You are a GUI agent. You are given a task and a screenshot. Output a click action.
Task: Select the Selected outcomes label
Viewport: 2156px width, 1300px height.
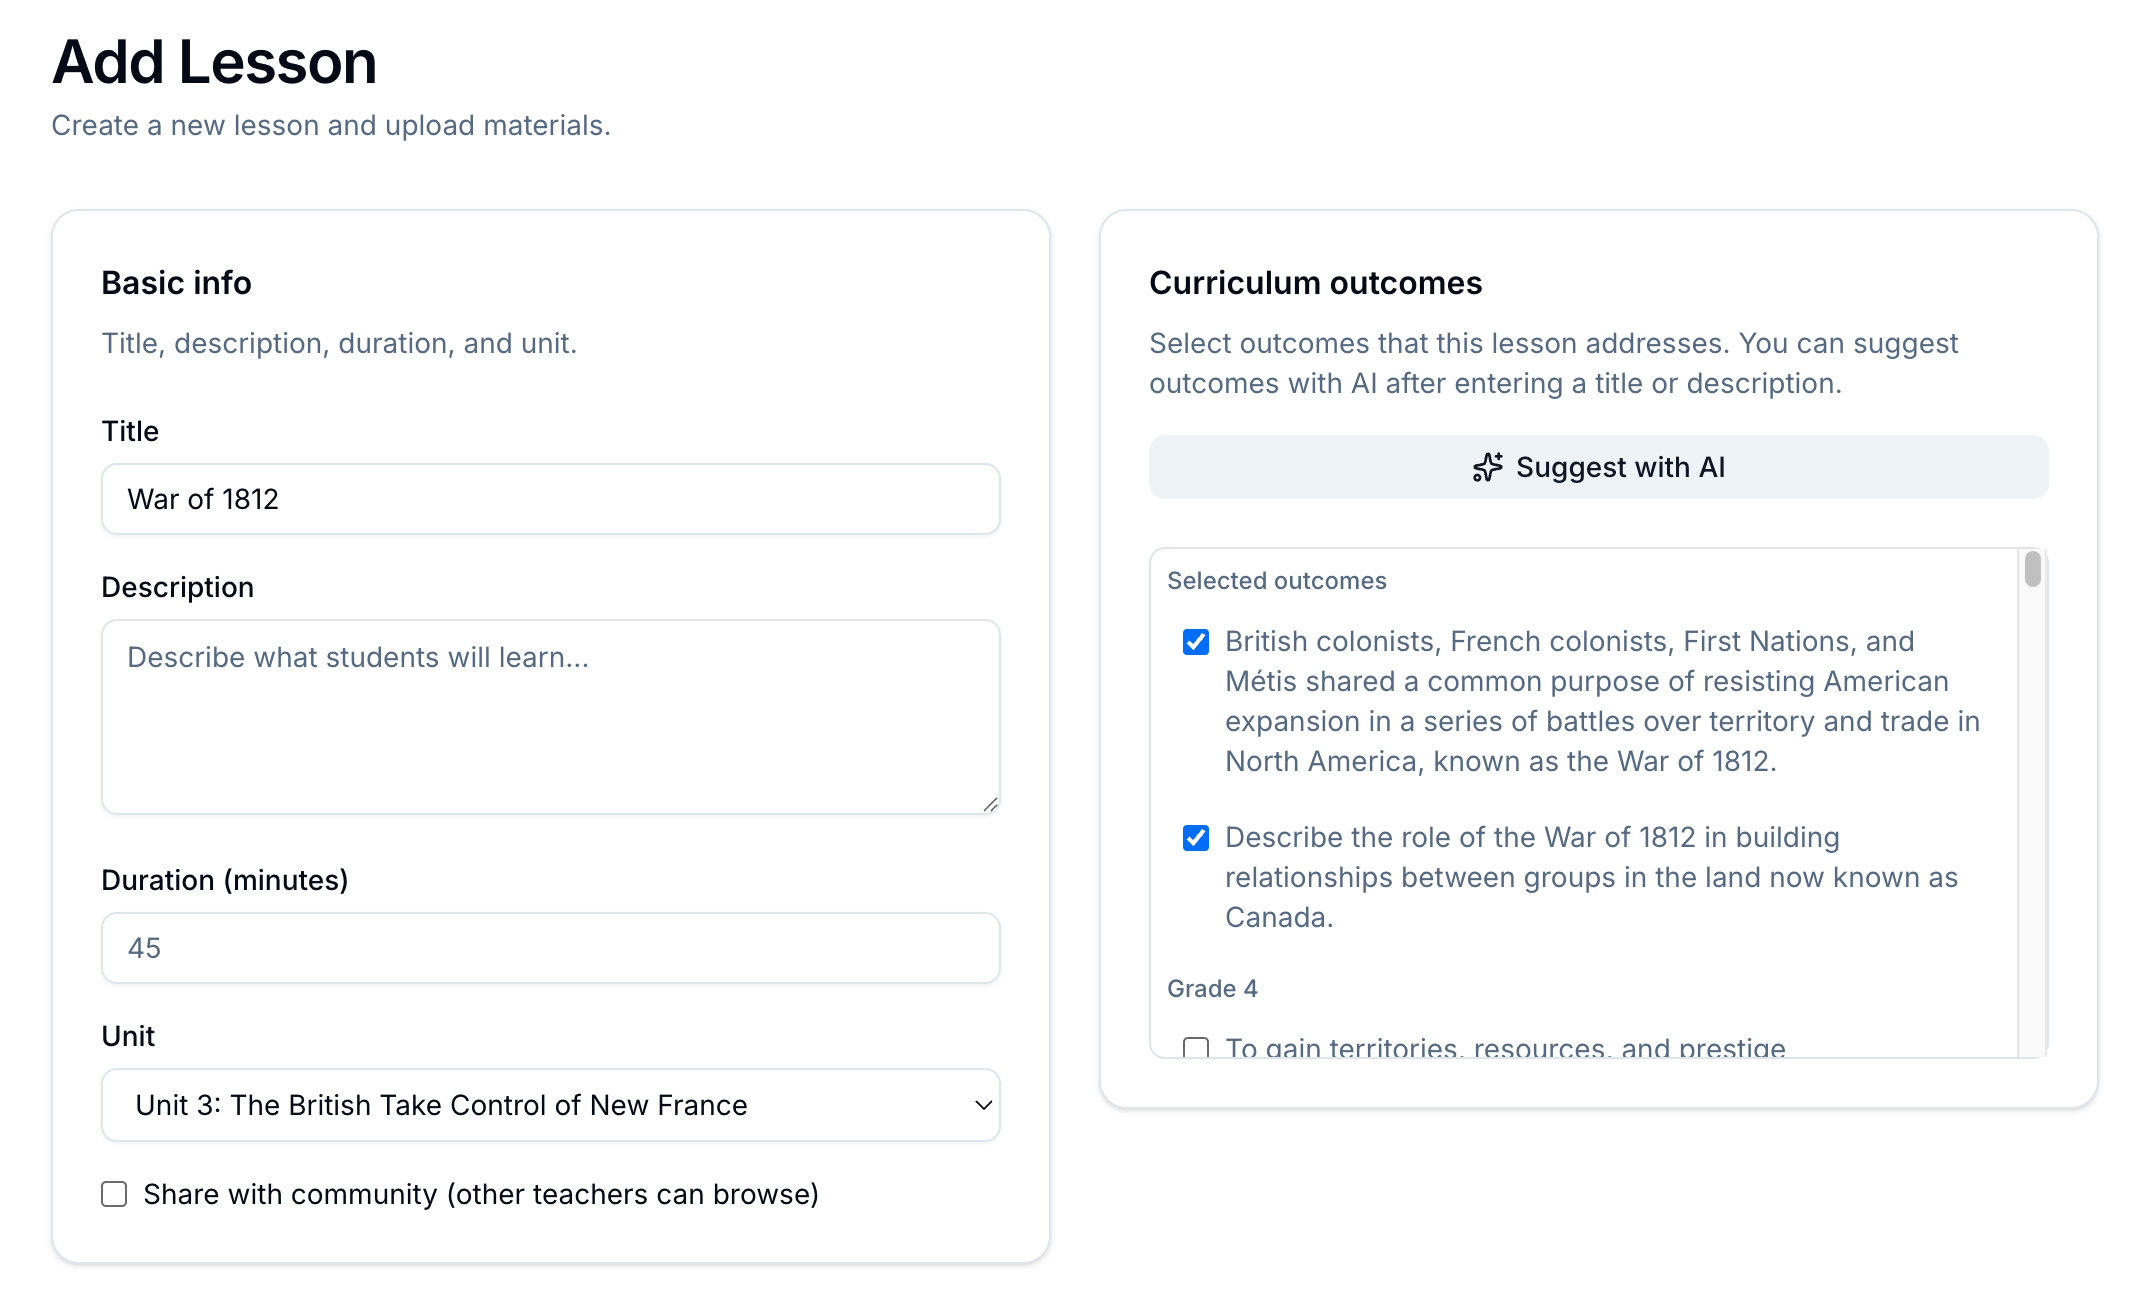click(1277, 580)
